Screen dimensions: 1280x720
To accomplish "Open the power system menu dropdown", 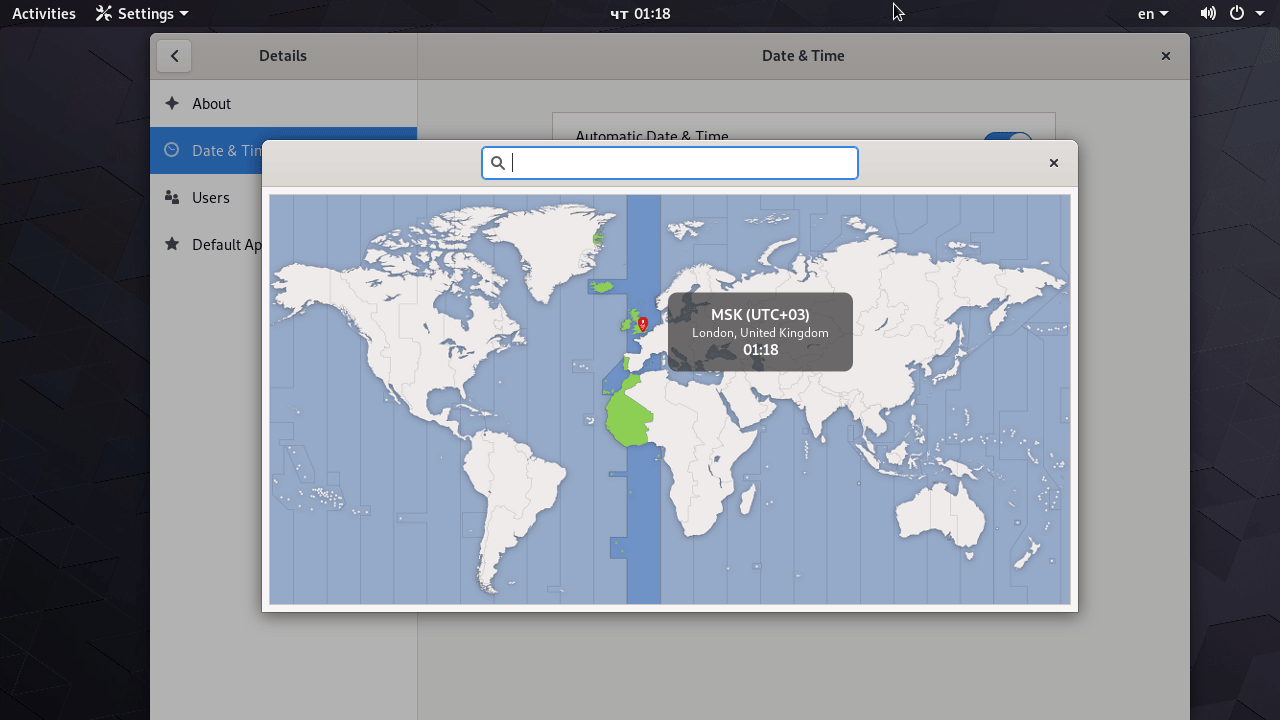I will coord(1246,14).
